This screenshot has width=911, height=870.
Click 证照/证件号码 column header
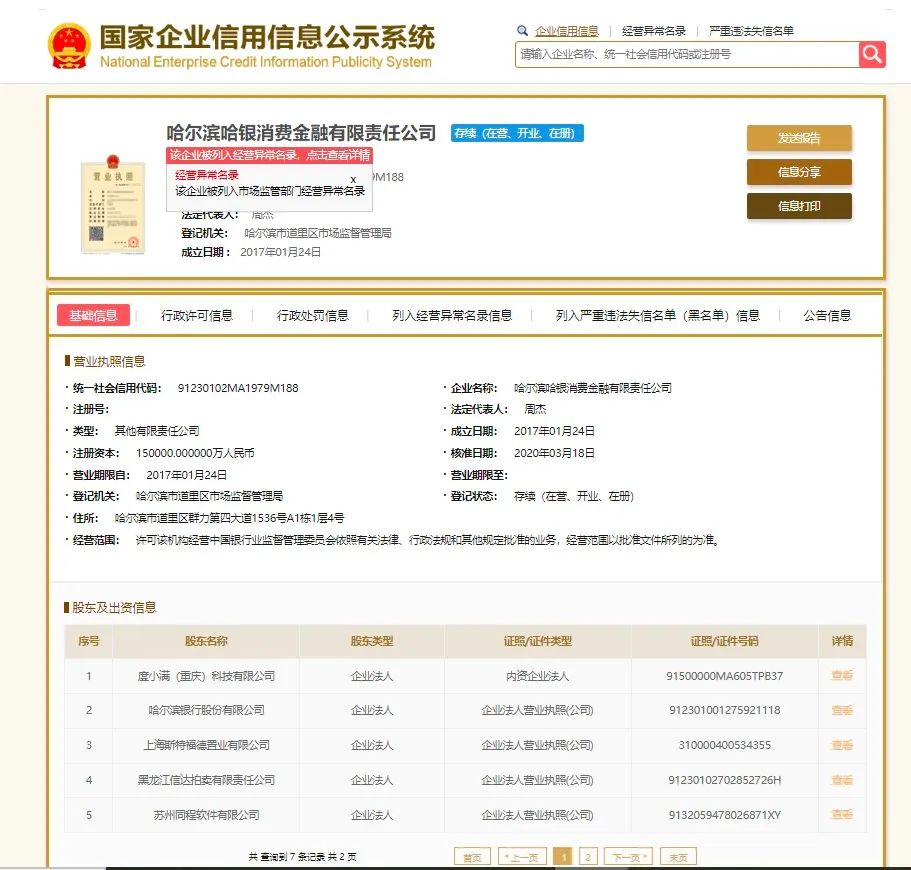[x=725, y=641]
